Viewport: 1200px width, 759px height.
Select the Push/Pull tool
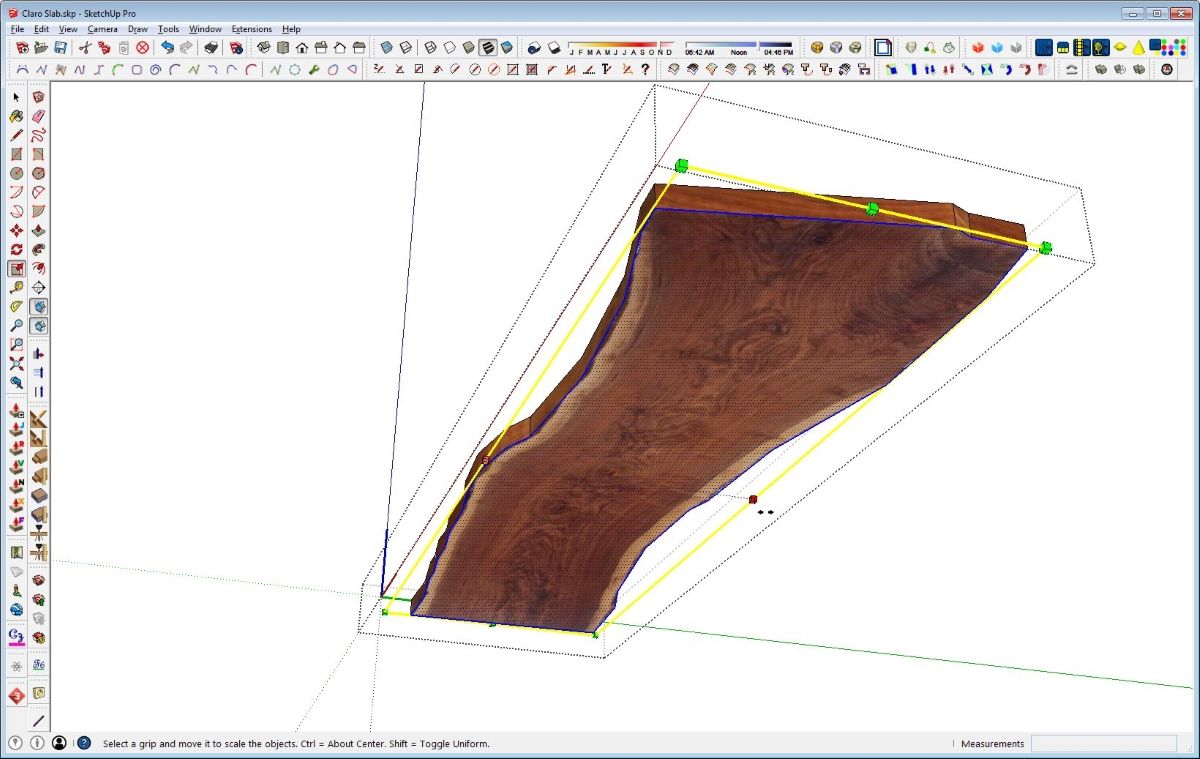(x=38, y=231)
